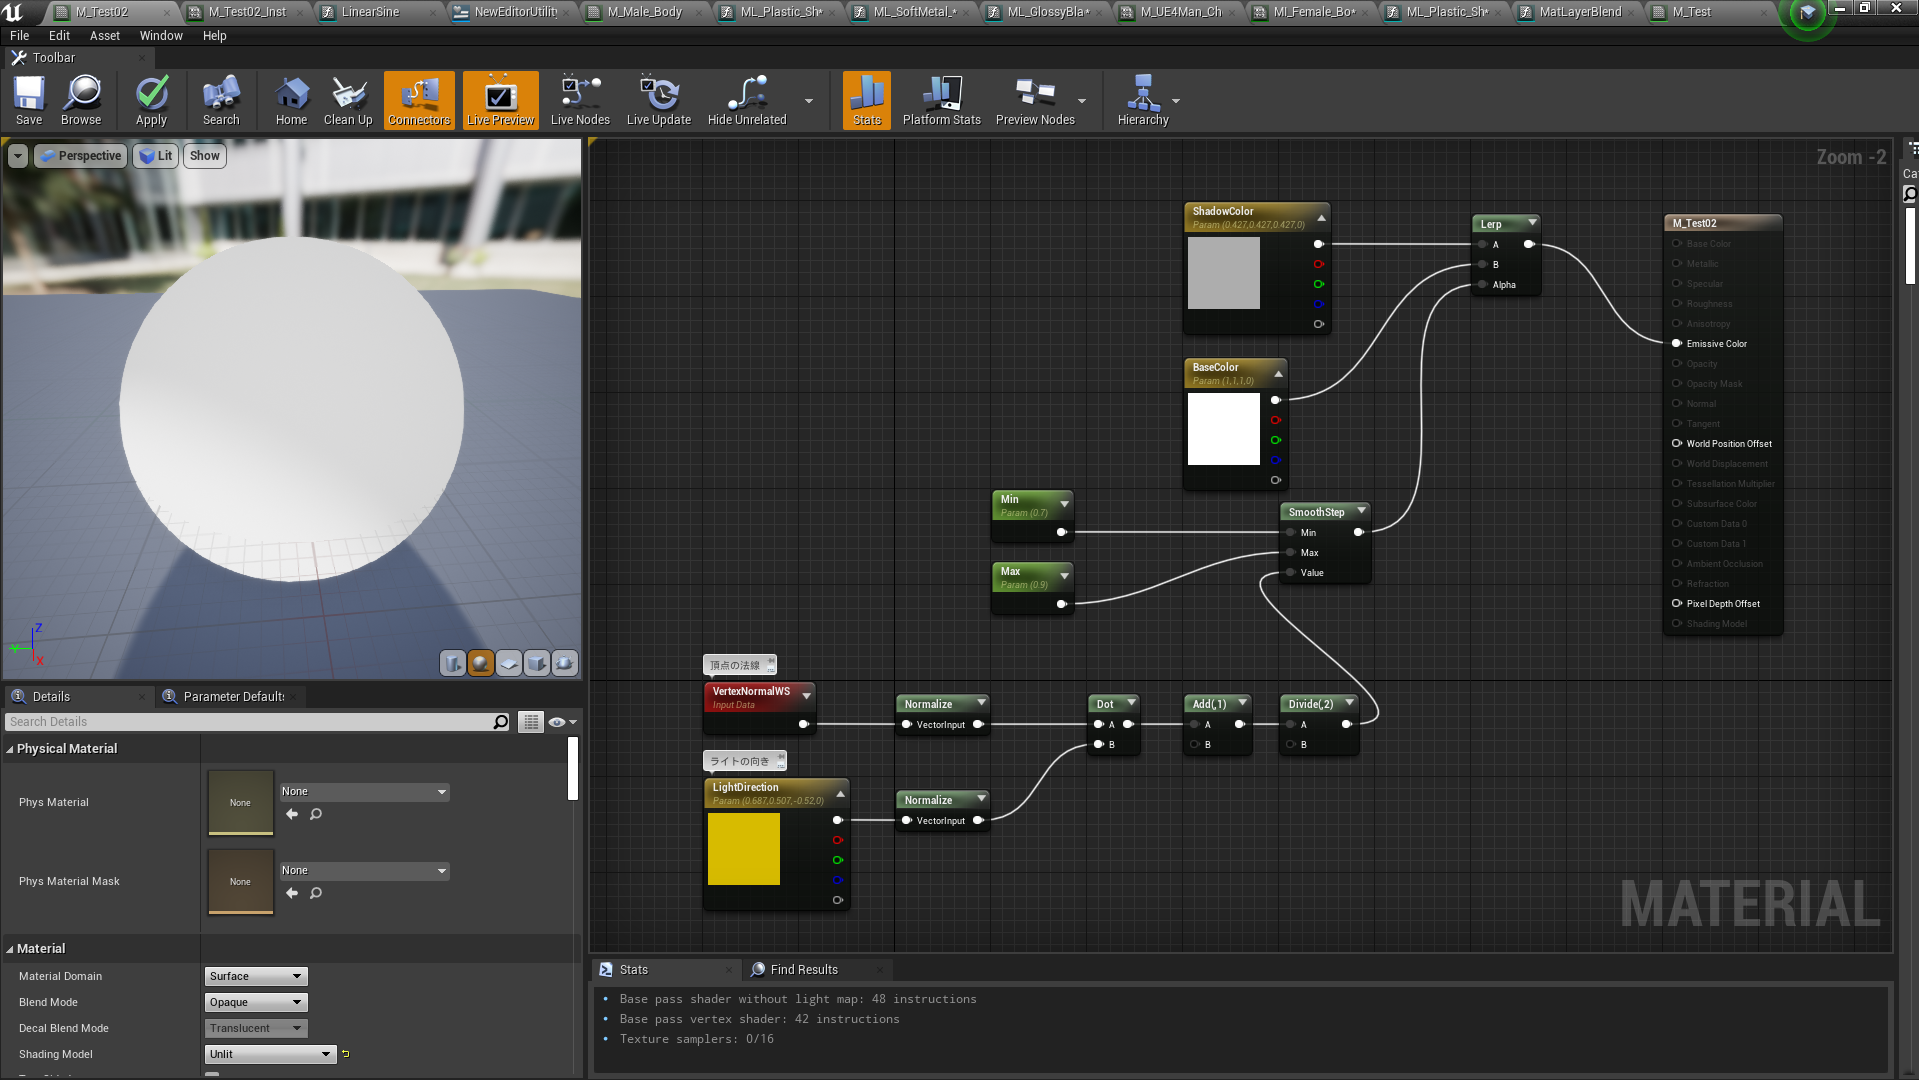
Task: Click the Home toolbar icon
Action: point(291,100)
